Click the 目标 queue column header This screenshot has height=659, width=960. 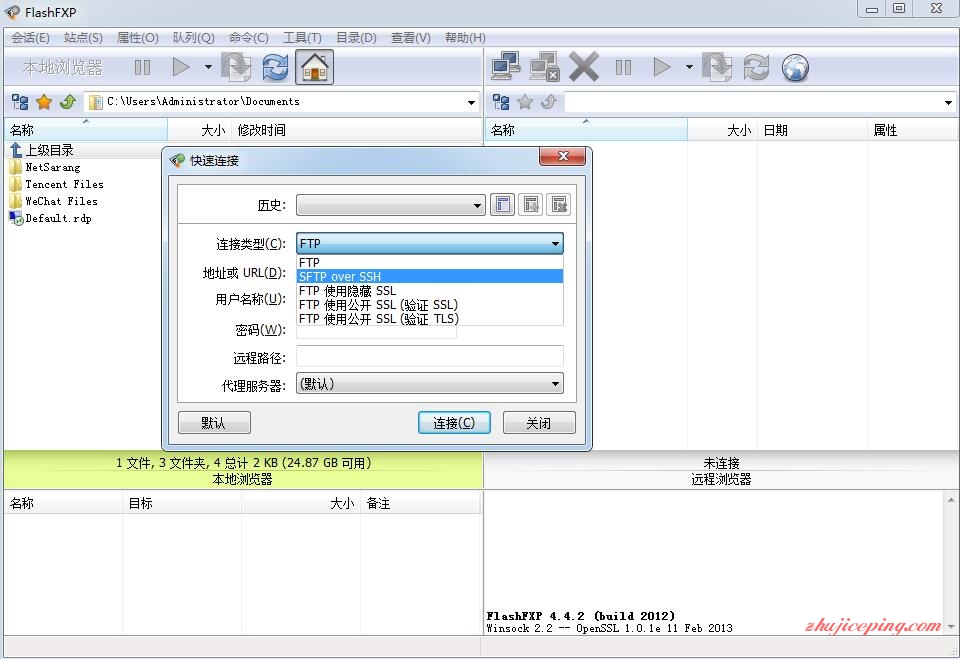(x=182, y=503)
